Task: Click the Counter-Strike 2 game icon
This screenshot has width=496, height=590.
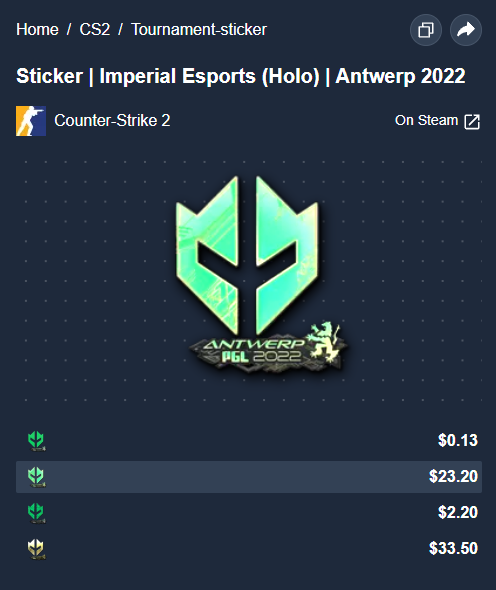Action: click(31, 121)
